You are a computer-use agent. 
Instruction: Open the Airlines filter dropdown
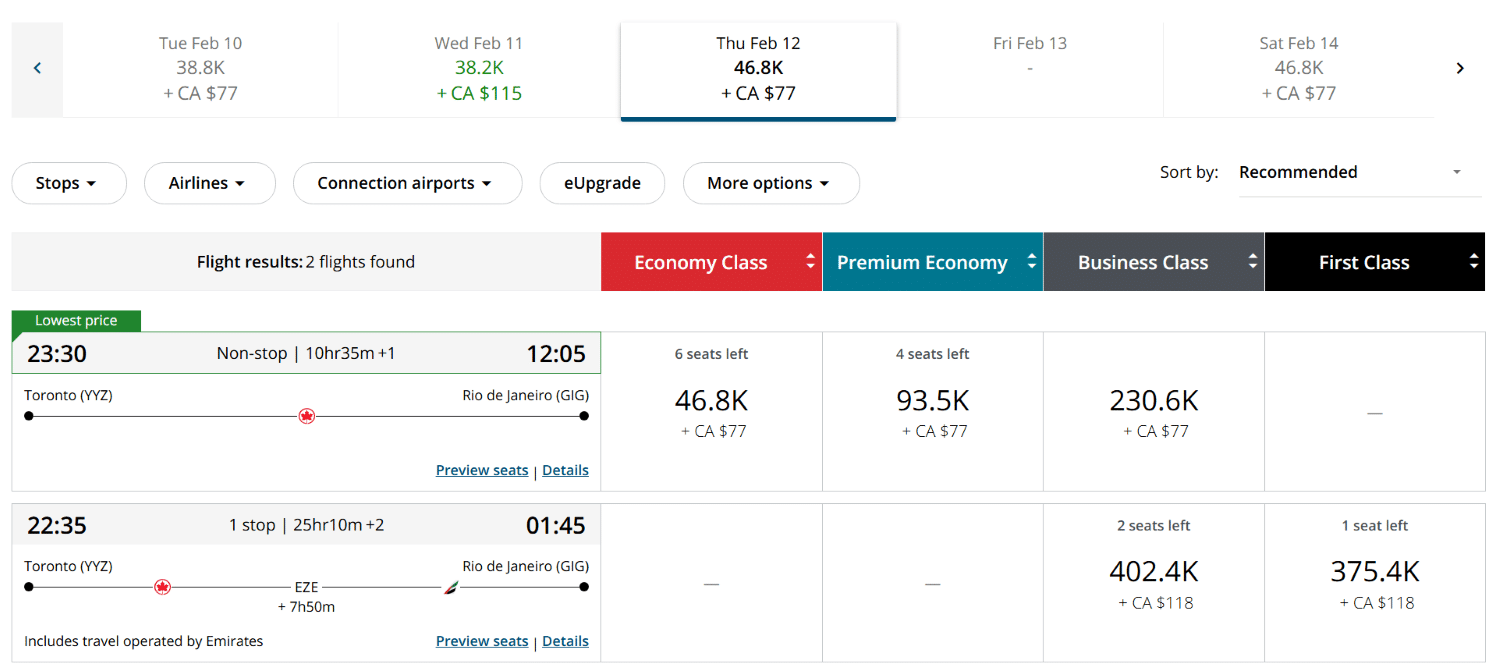pos(209,183)
